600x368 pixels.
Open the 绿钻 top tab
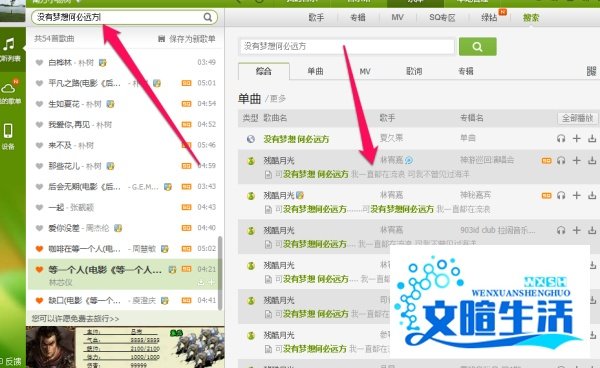489,18
